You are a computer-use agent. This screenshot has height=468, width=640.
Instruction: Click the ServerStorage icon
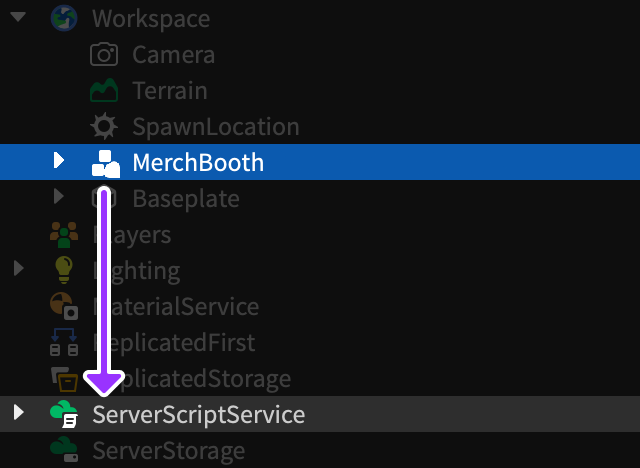[x=64, y=450]
